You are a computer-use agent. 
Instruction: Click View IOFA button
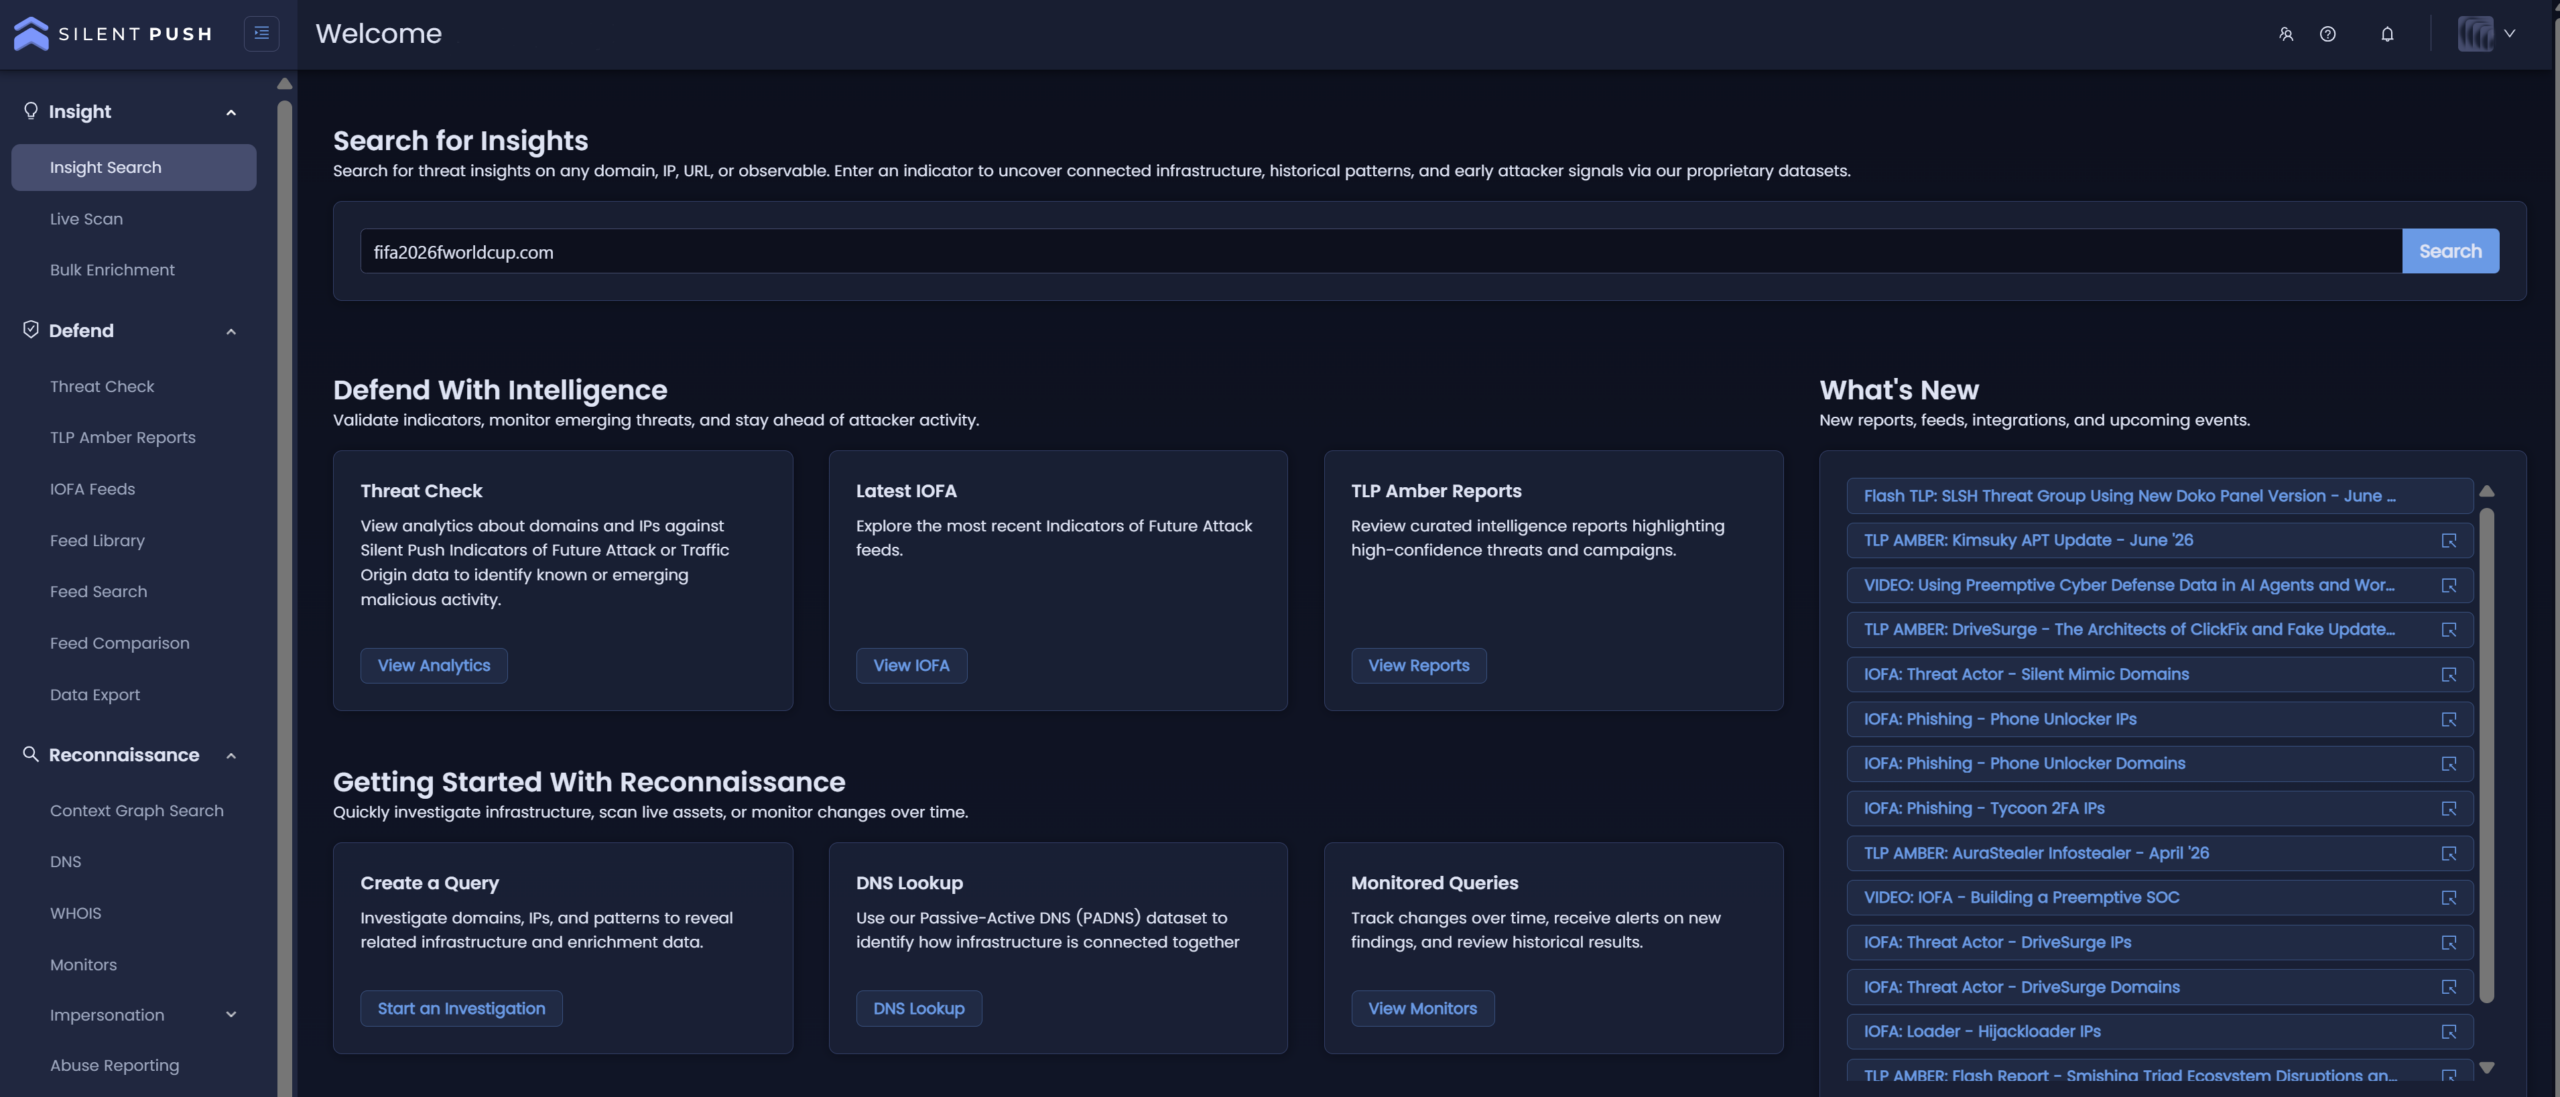tap(911, 665)
